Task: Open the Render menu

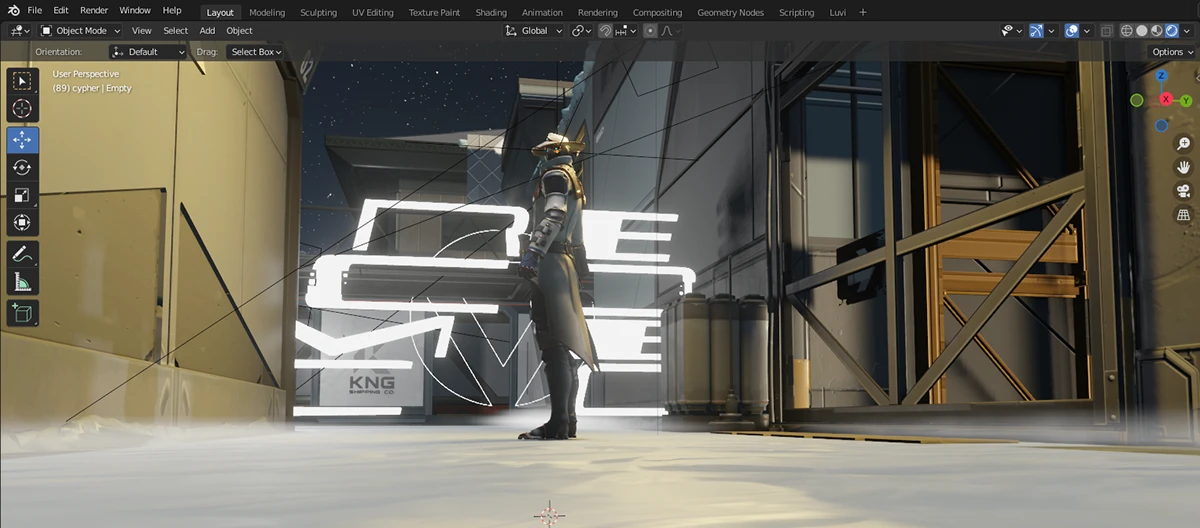Action: coord(94,11)
